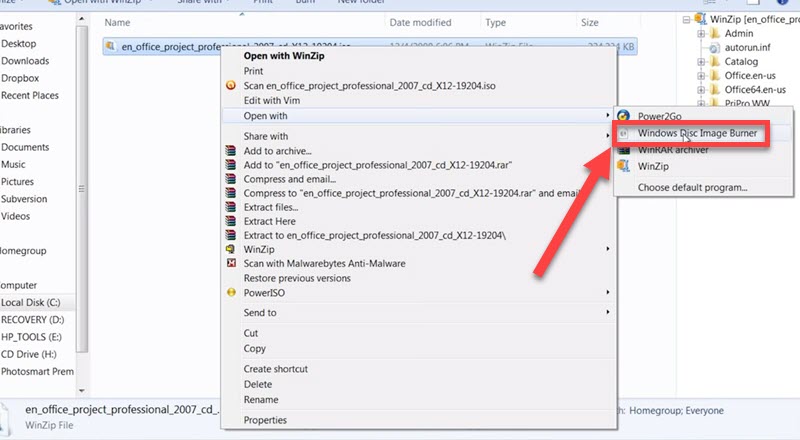The height and width of the screenshot is (440, 800).
Task: Choose Rename in context menu
Action: point(261,400)
